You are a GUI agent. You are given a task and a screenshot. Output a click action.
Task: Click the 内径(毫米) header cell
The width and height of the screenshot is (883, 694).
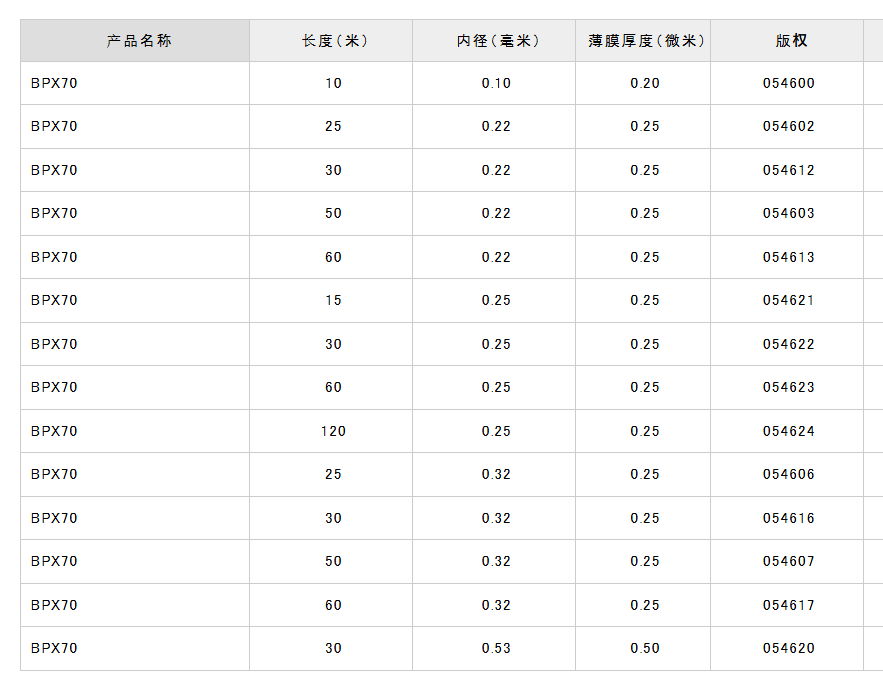click(x=497, y=41)
